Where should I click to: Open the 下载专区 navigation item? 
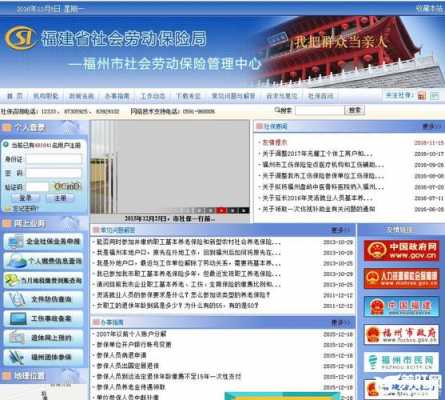tap(188, 96)
